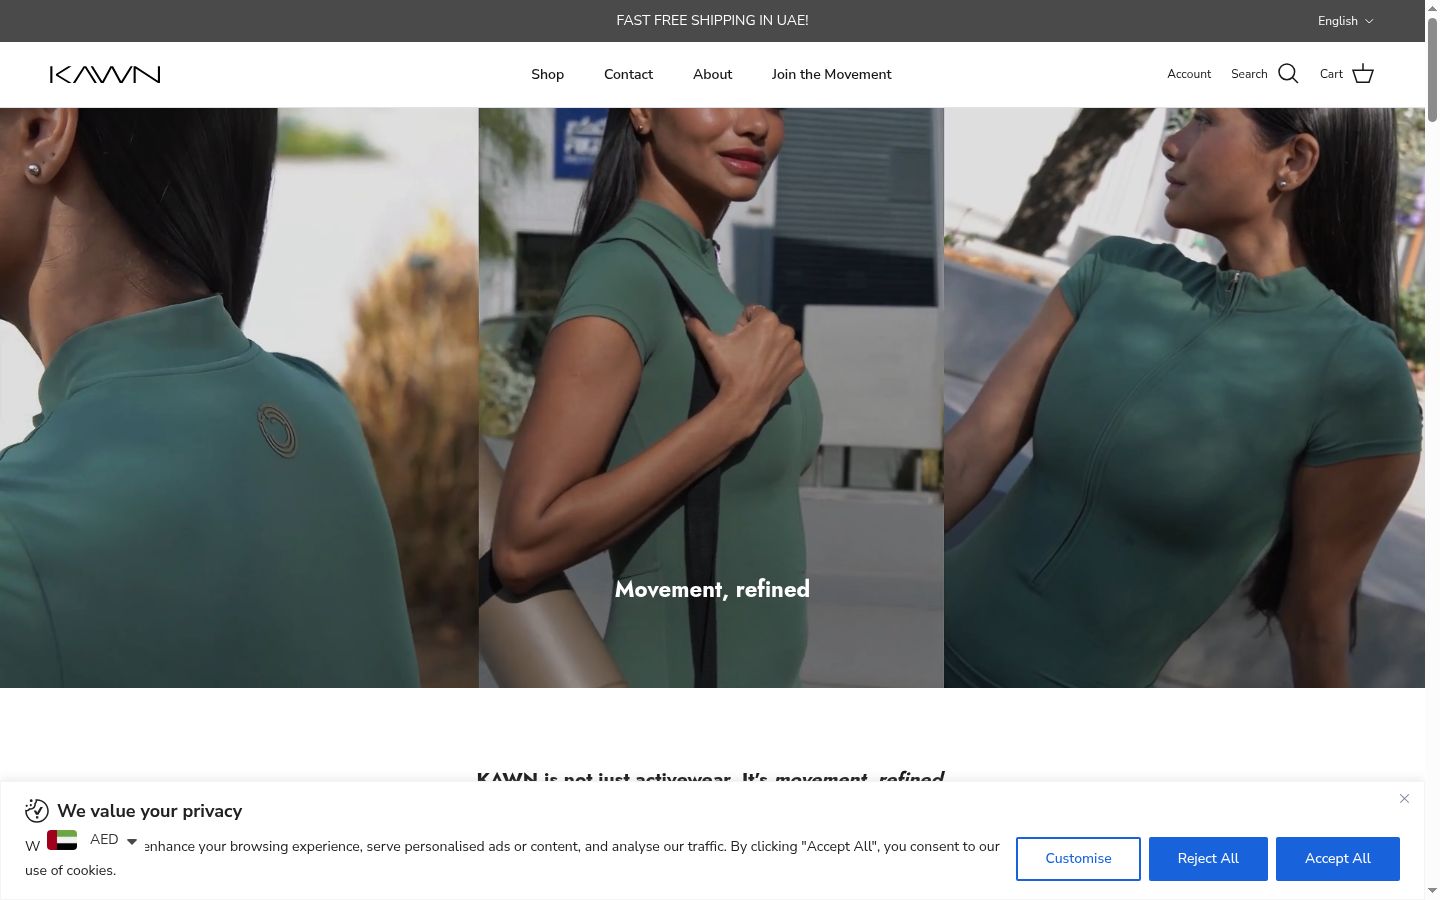Image resolution: width=1440 pixels, height=900 pixels.
Task: Click the 'FAST FREE SHIPPING IN UAE!' announcement
Action: pos(712,20)
